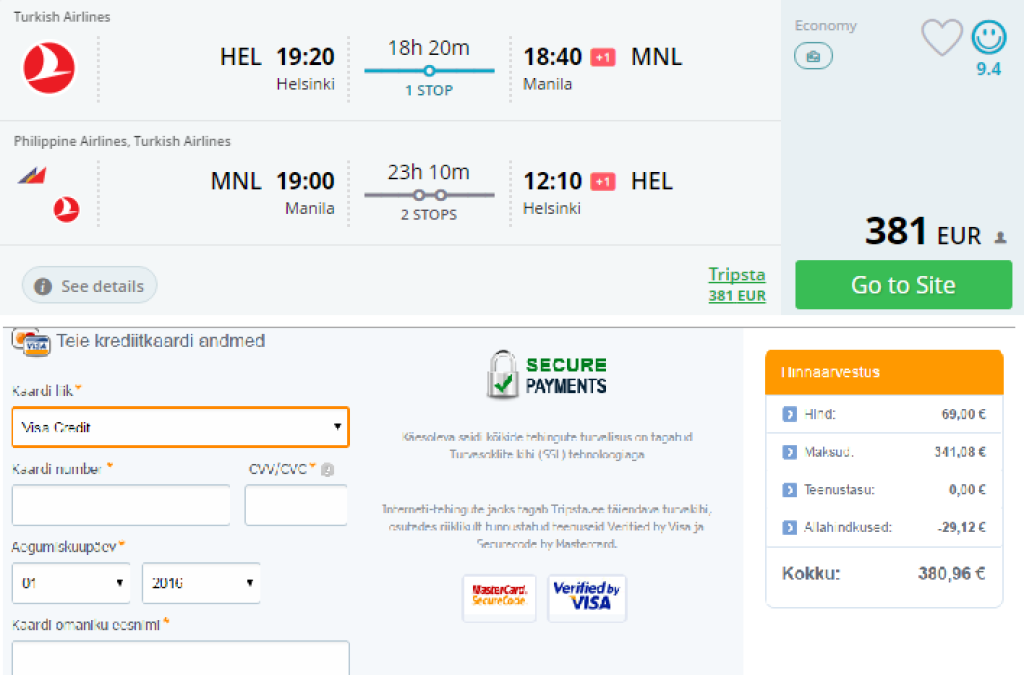Image resolution: width=1024 pixels, height=688 pixels.
Task: Click the Philippine Airlines logo
Action: point(30,177)
